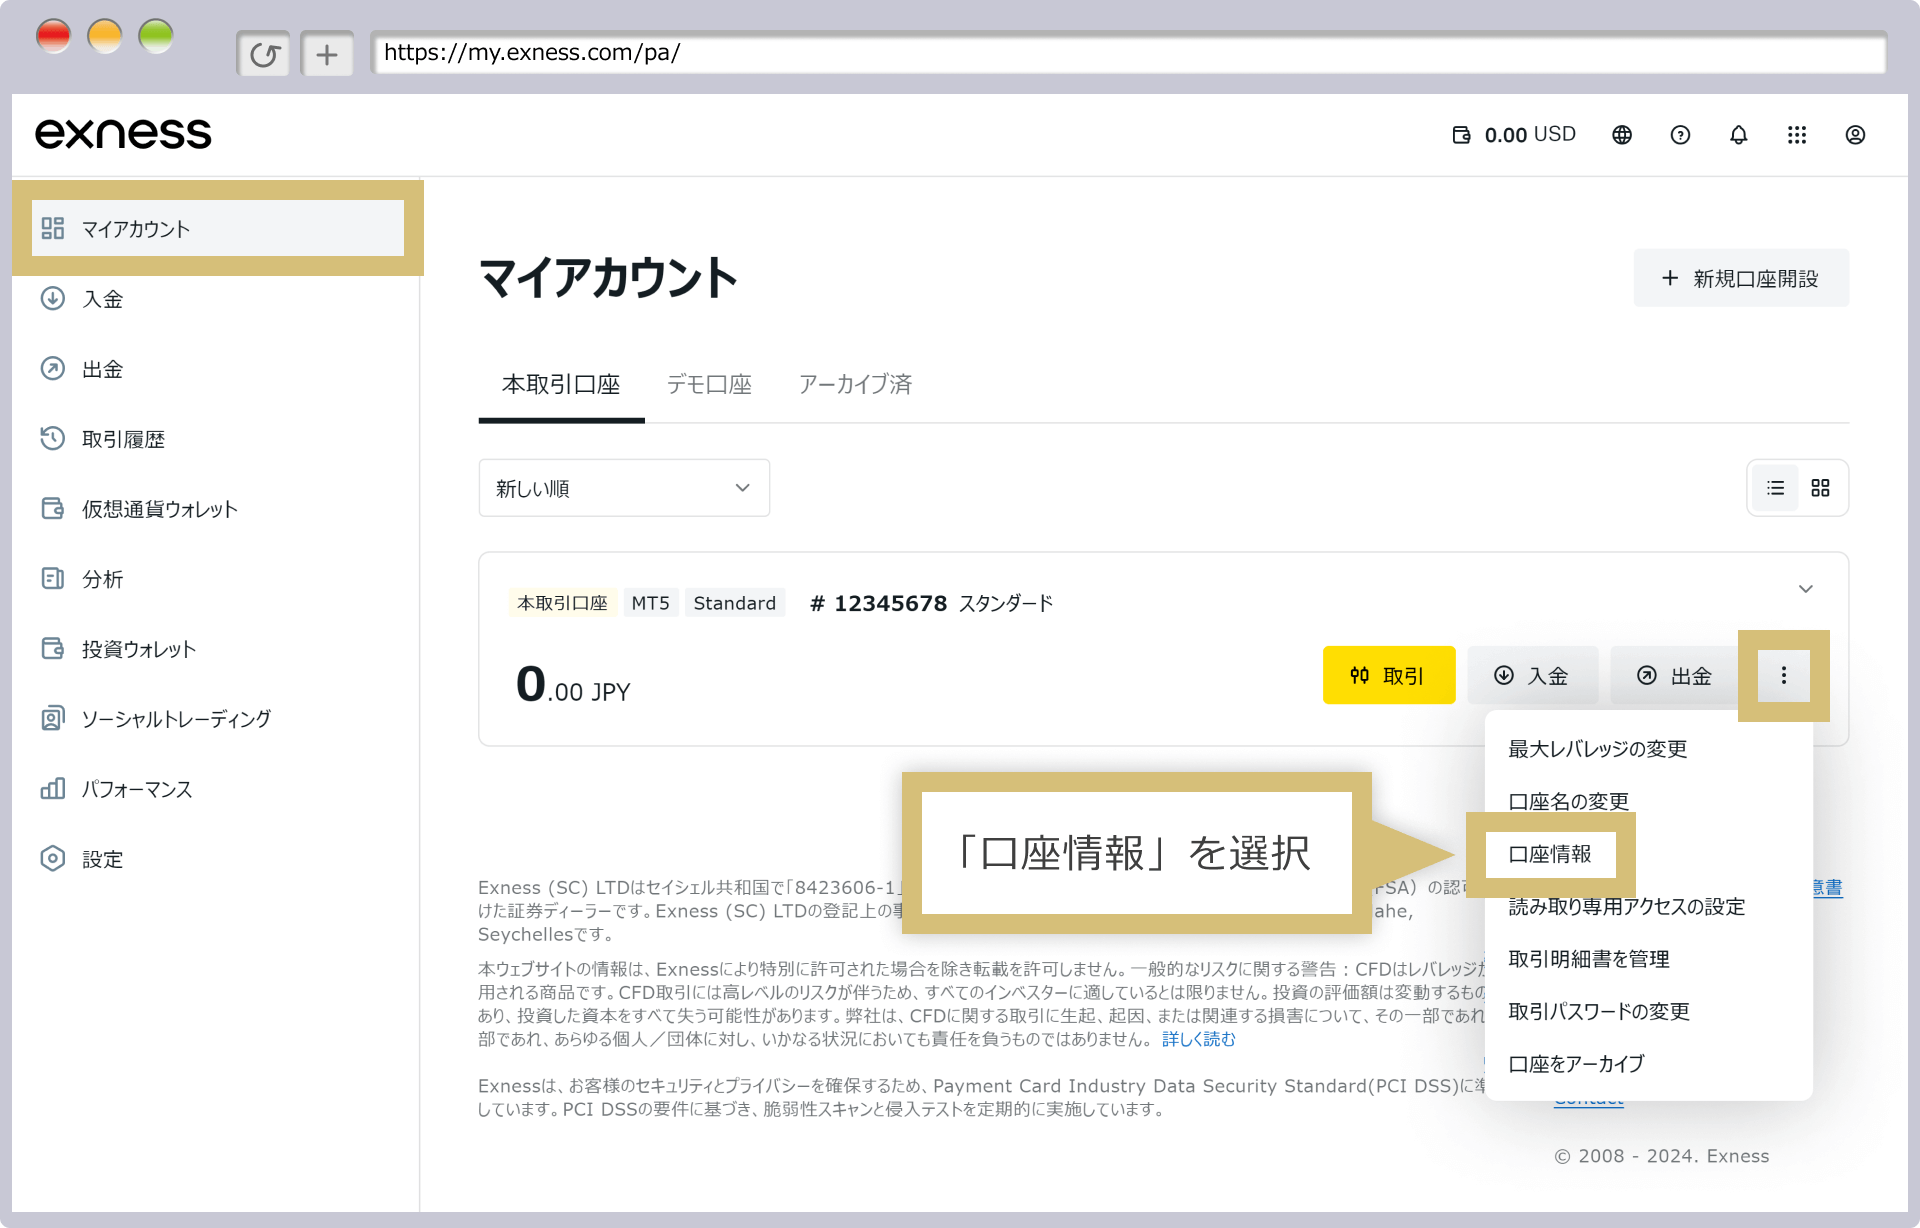Open the notifications bell
This screenshot has width=1920, height=1228.
click(1739, 135)
